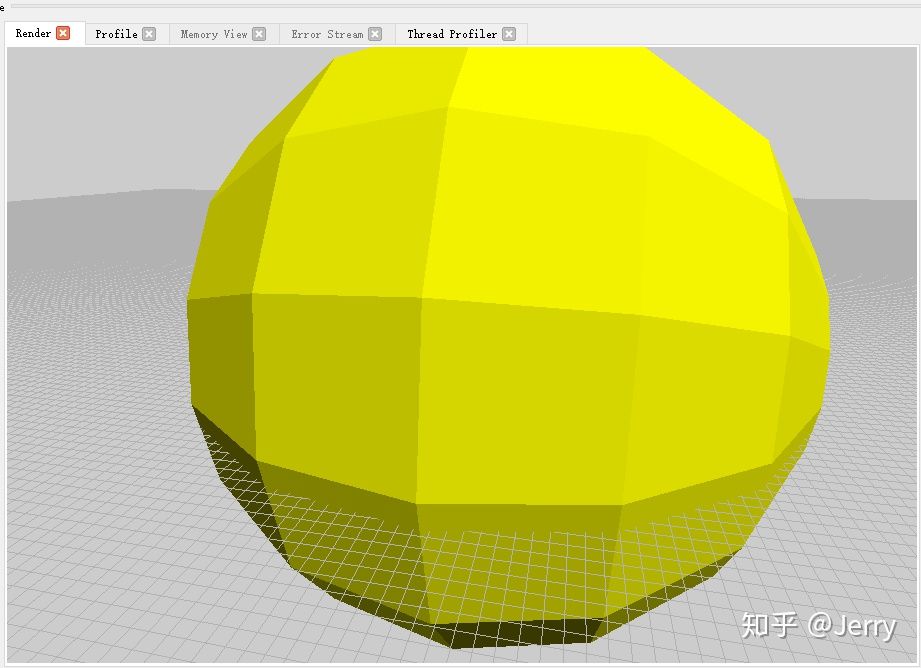This screenshot has width=921, height=668.
Task: Close the Memory View tab
Action: (259, 34)
